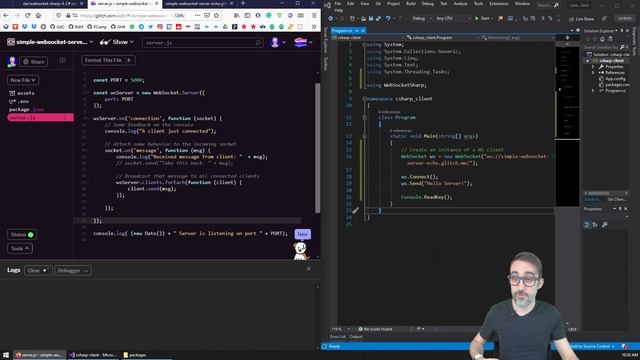Click Undo icon in Visual Studio toolbar
The height and width of the screenshot is (360, 640).
click(x=388, y=18)
